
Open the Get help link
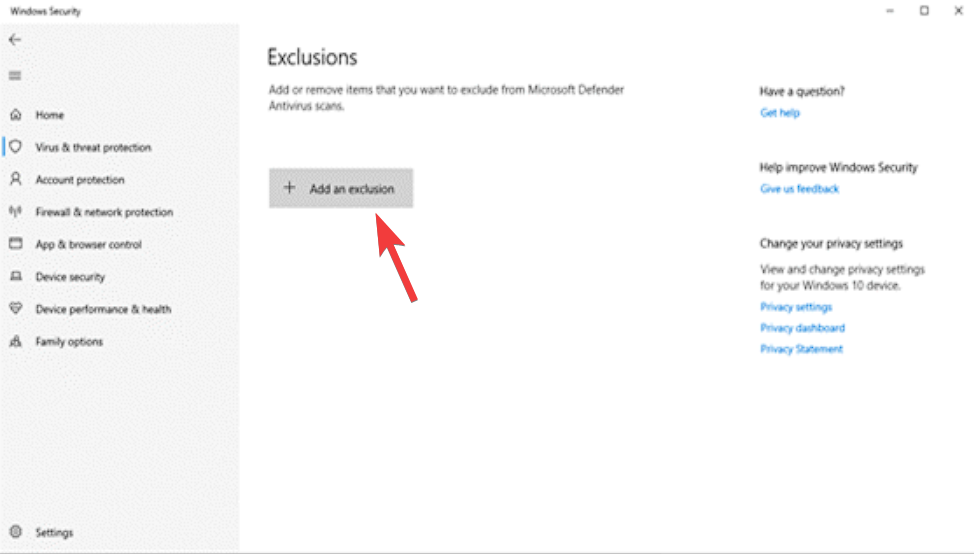(780, 113)
